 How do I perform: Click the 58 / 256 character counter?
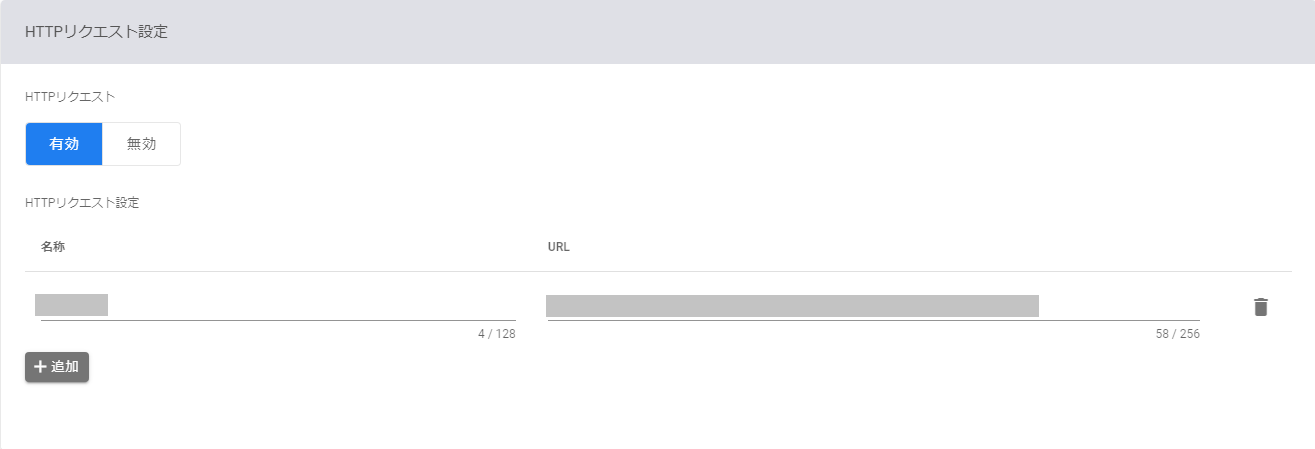coord(1177,334)
